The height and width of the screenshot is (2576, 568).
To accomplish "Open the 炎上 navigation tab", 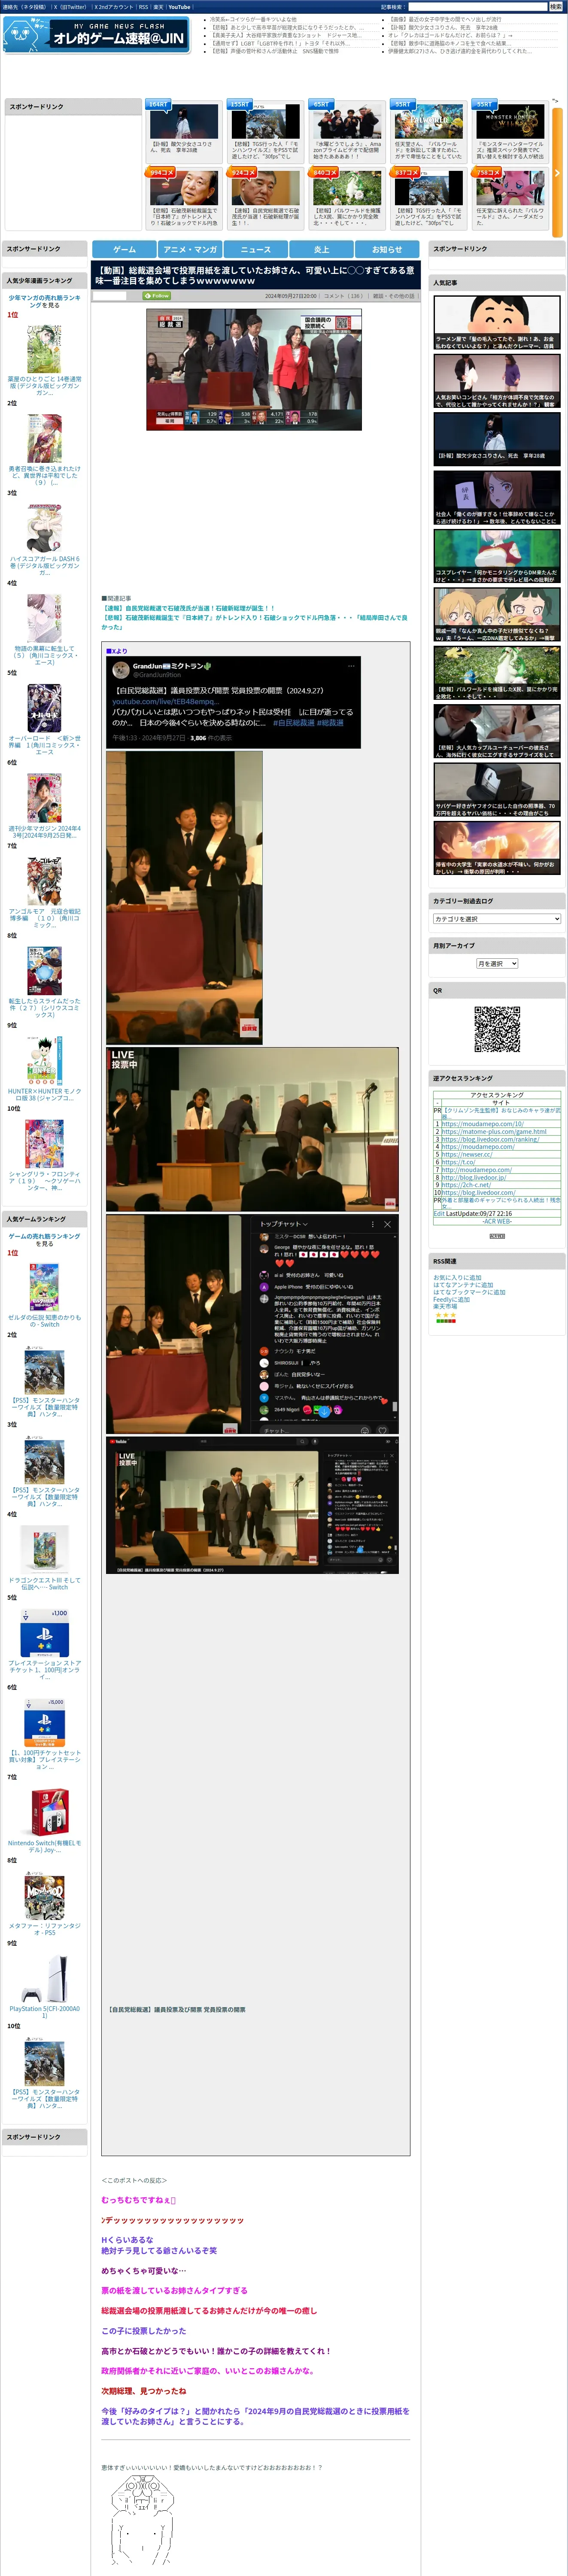I will [321, 249].
